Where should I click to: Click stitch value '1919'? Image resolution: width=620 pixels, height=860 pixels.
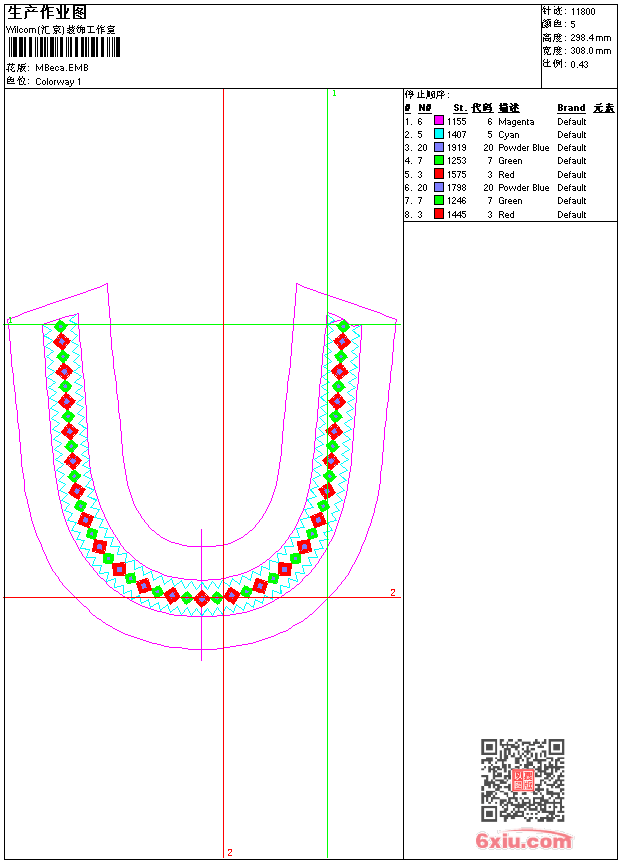[x=456, y=148]
